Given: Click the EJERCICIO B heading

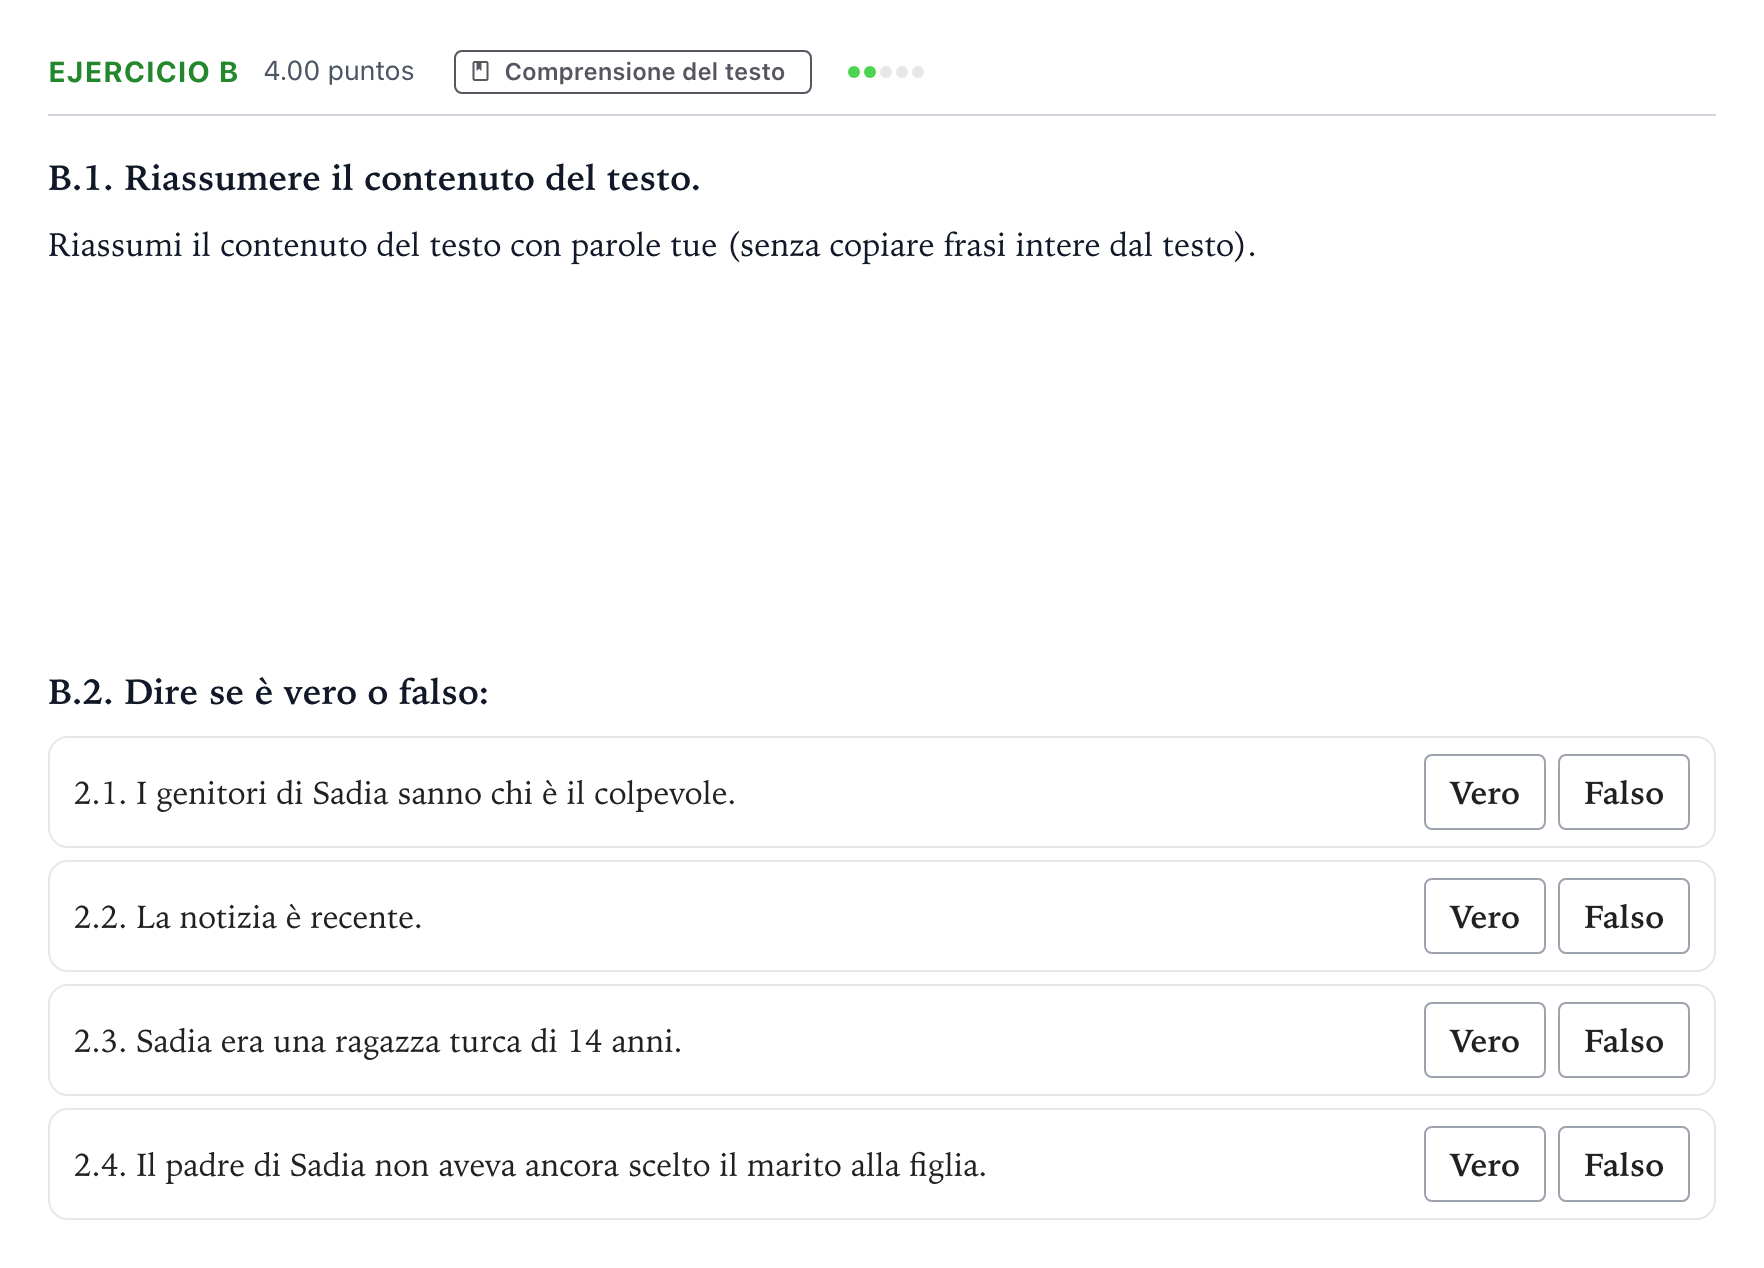Looking at the screenshot, I should 143,72.
